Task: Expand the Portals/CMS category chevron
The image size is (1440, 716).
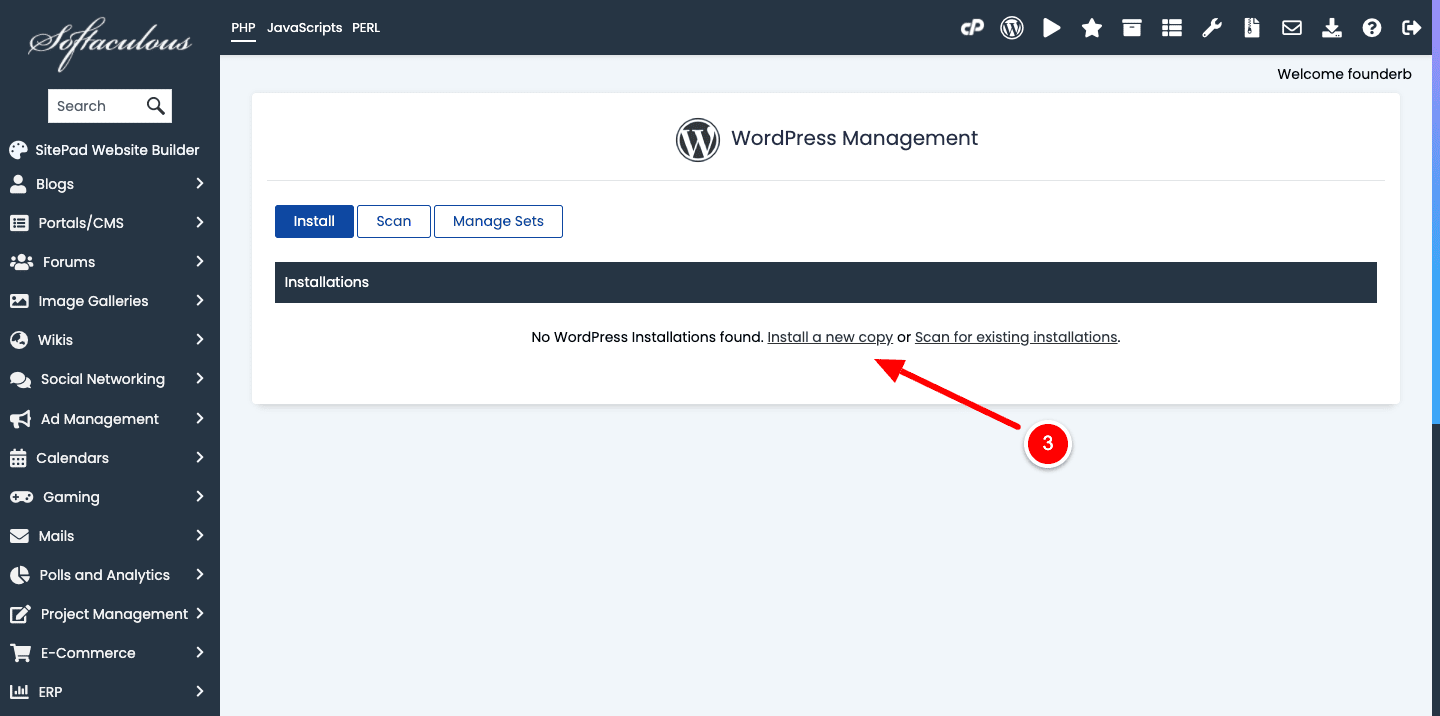Action: tap(200, 222)
